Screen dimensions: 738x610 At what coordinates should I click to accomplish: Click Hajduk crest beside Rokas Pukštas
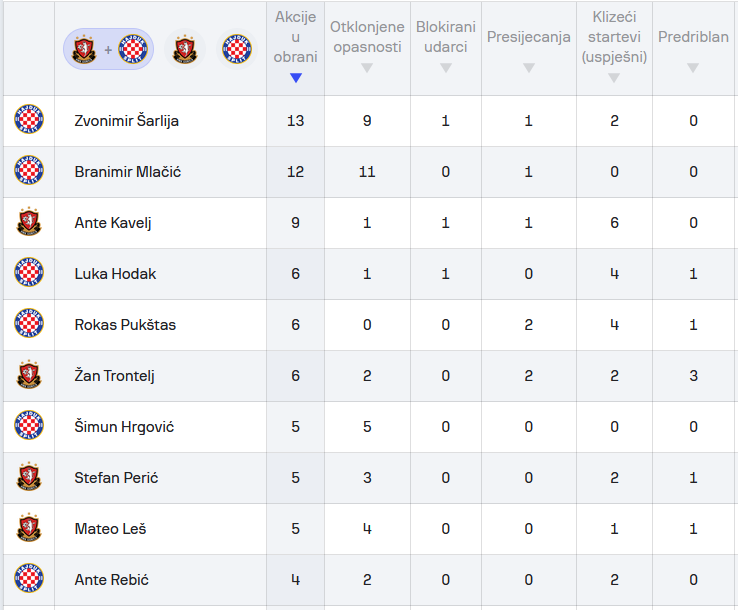click(x=29, y=325)
